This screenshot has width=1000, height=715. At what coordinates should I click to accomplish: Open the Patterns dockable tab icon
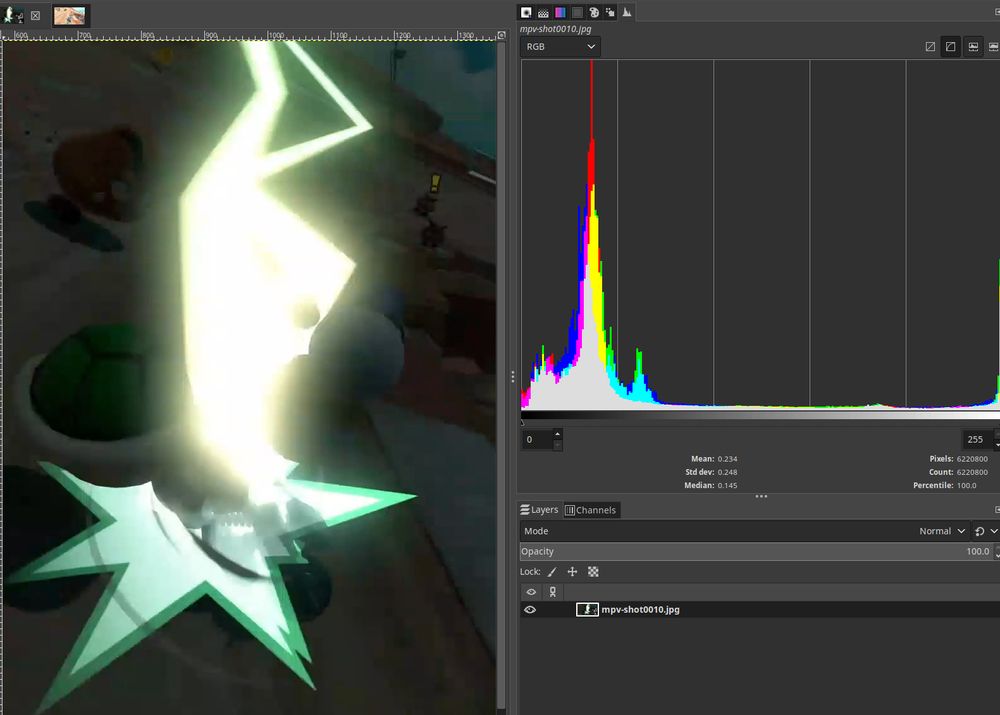pos(543,12)
